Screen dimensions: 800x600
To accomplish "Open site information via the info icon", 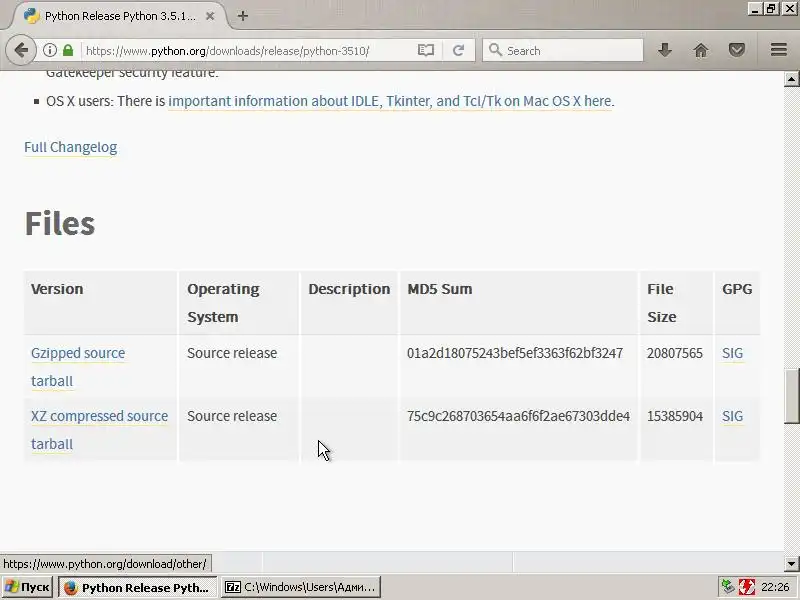I will tap(49, 51).
